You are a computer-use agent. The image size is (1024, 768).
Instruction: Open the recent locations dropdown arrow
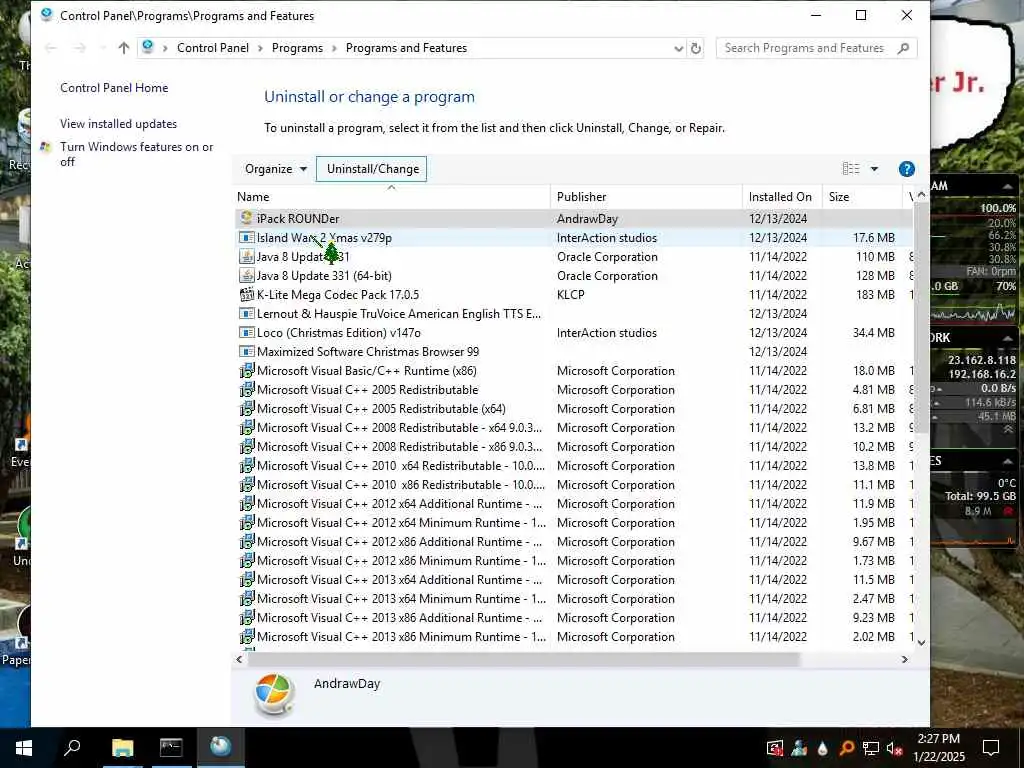tap(102, 48)
